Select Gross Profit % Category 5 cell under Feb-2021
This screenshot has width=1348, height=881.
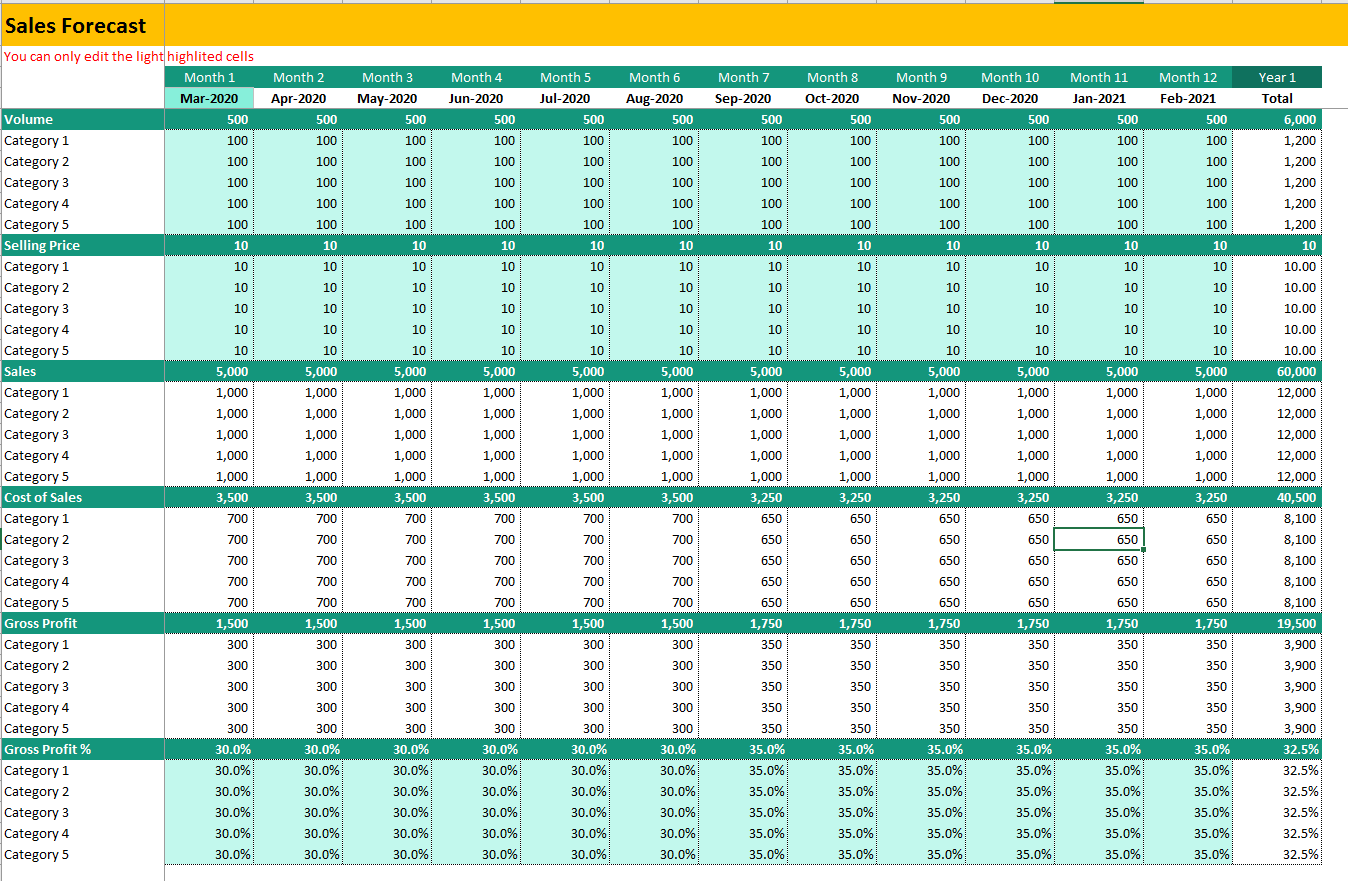[x=1188, y=854]
